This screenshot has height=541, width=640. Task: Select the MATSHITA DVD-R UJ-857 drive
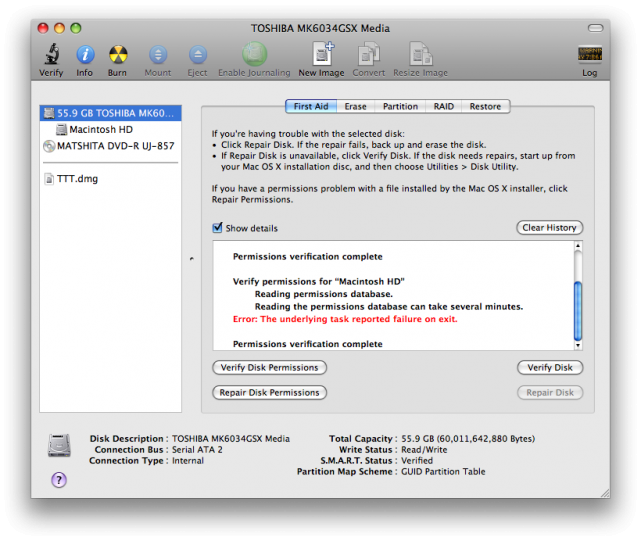(111, 146)
